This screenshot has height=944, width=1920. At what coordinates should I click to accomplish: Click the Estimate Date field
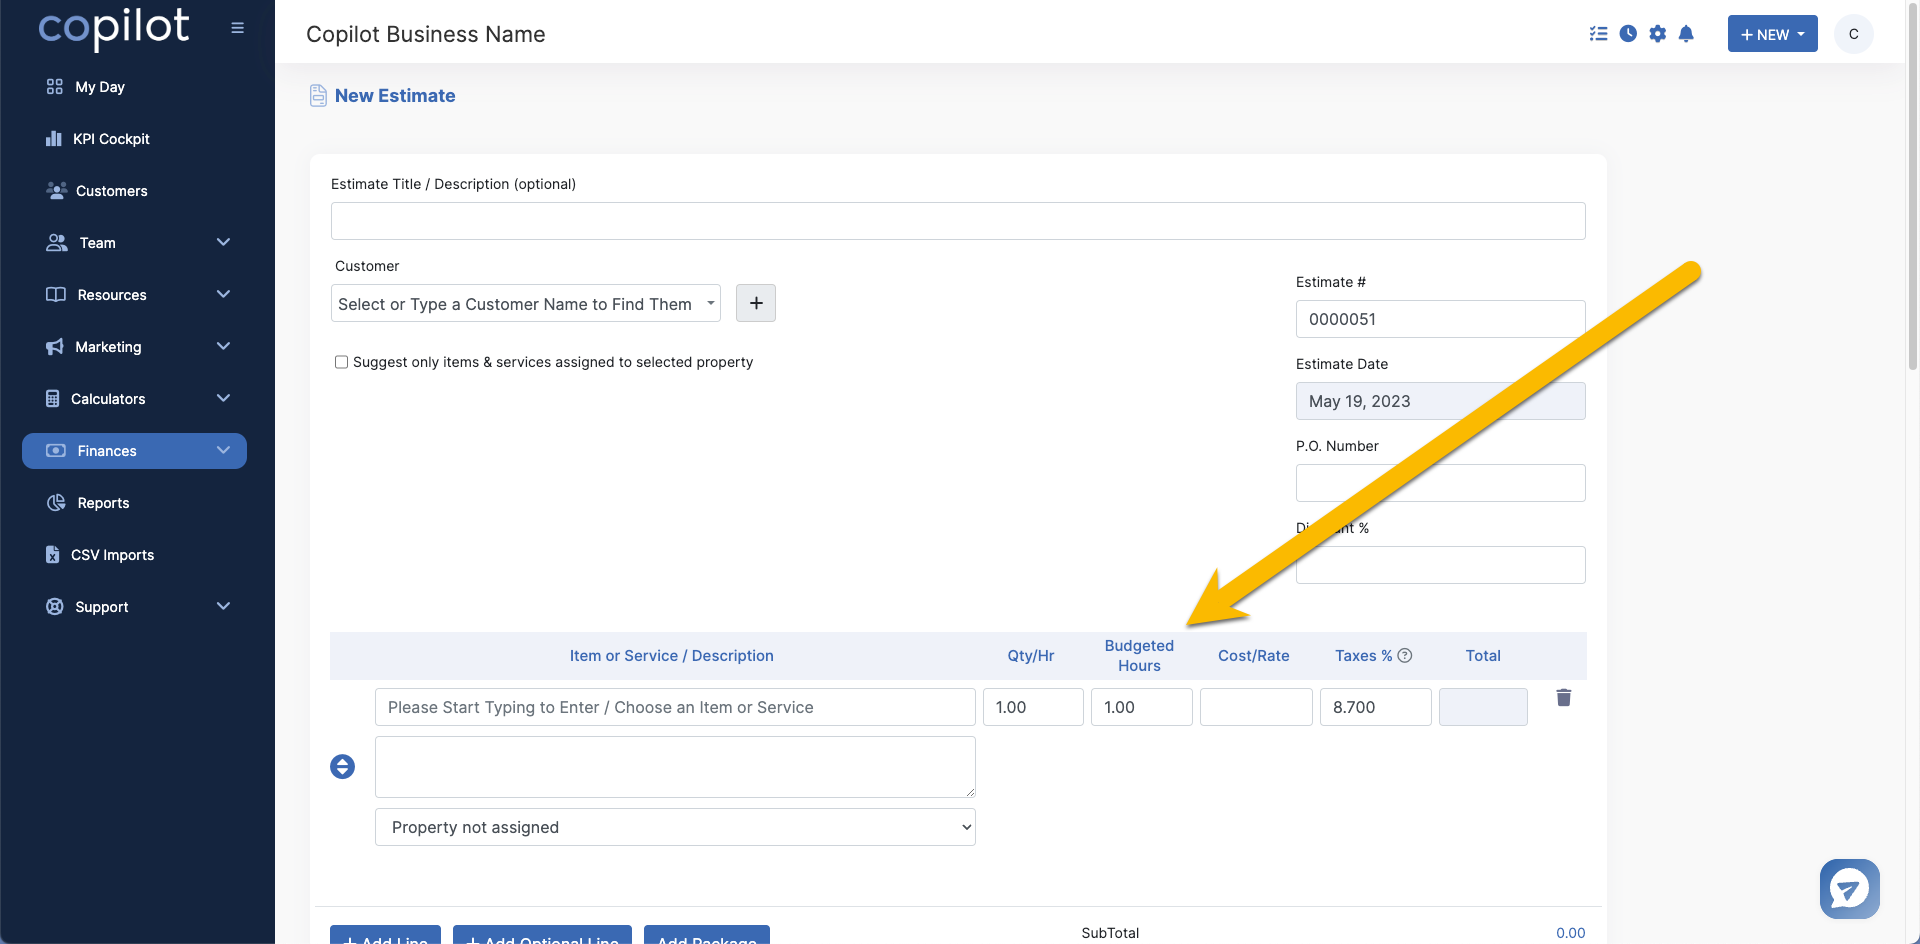pyautogui.click(x=1440, y=401)
